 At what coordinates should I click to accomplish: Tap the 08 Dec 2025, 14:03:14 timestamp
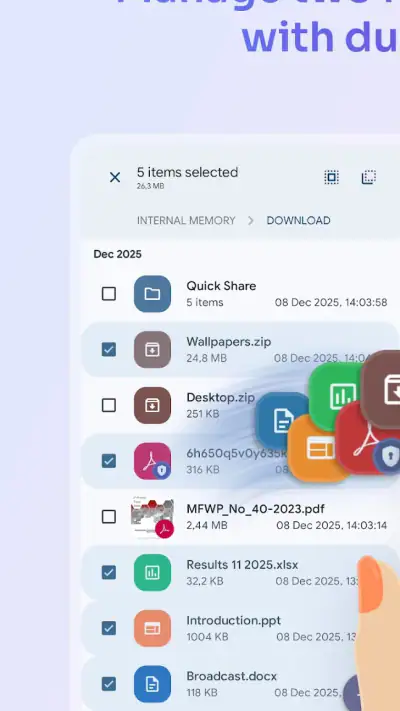[x=332, y=526]
